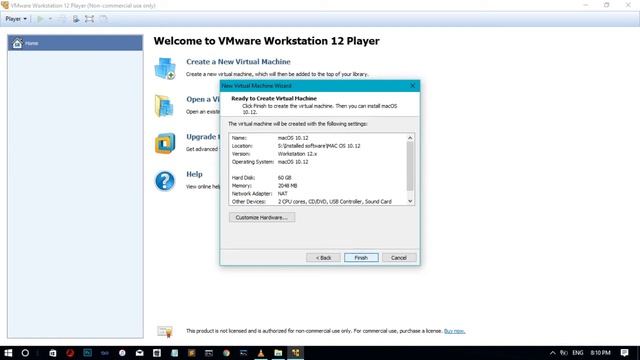The image size is (640, 360).
Task: Click the license certificate icon at bottom
Action: 165,331
